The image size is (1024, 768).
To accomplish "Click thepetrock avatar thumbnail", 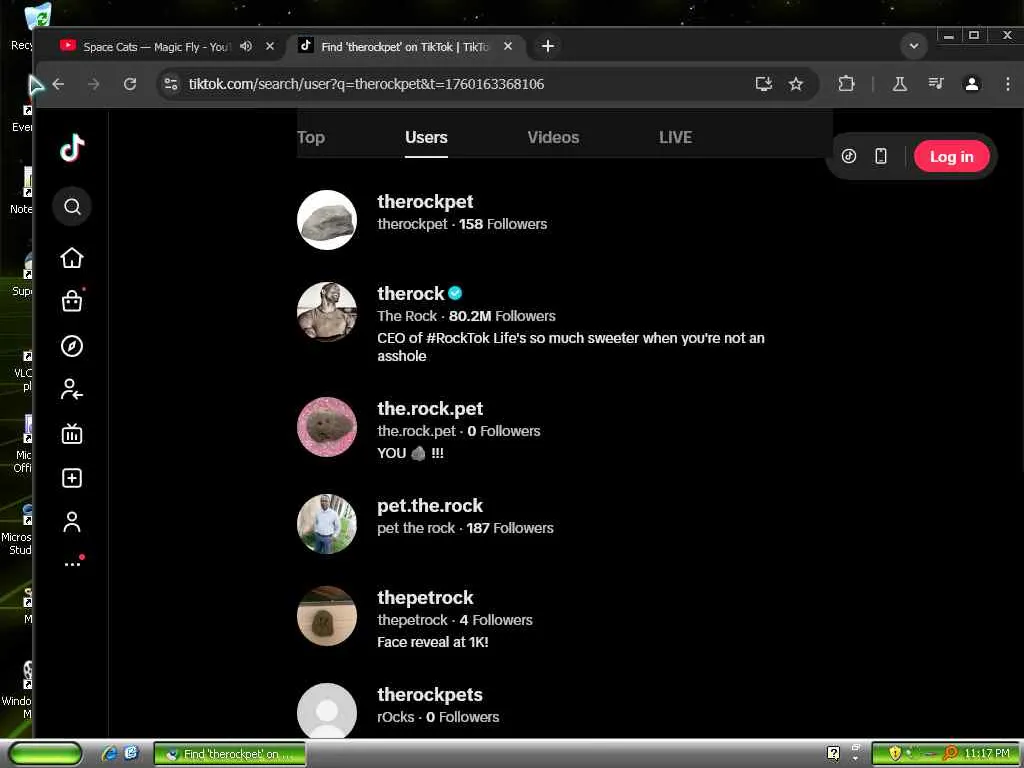I will [327, 616].
